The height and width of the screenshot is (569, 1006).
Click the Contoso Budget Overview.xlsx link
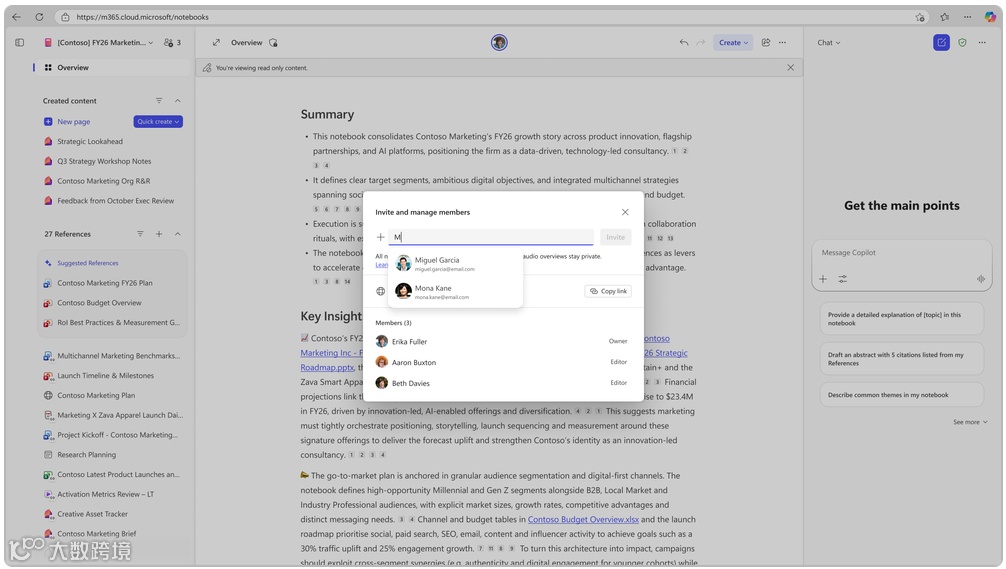click(x=583, y=520)
